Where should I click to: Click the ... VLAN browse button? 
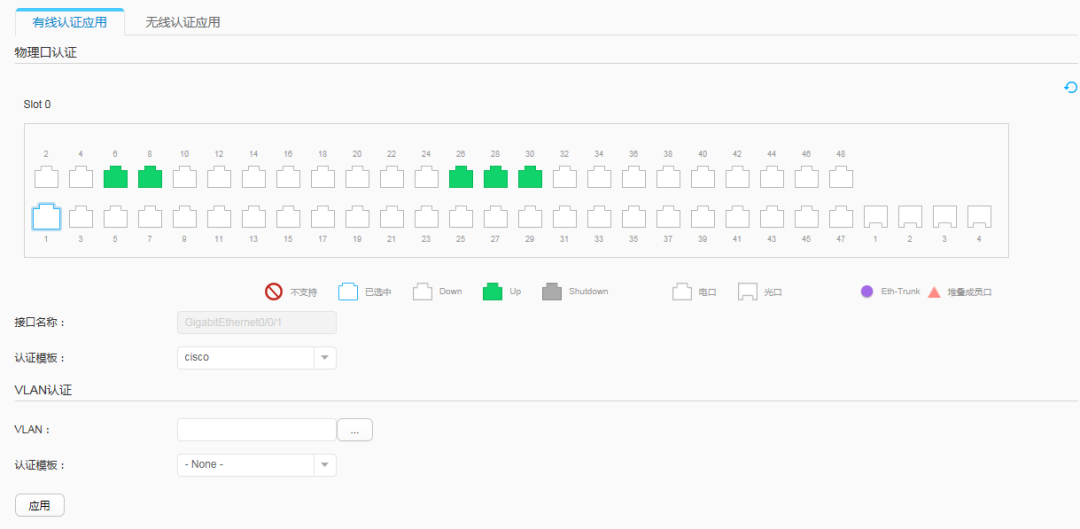[355, 429]
